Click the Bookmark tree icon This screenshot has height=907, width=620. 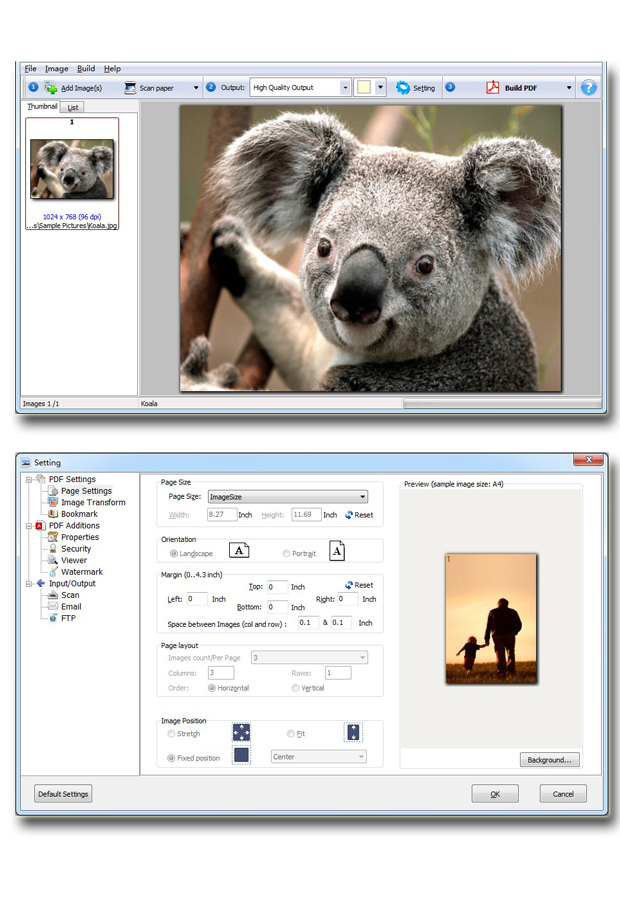[x=53, y=514]
